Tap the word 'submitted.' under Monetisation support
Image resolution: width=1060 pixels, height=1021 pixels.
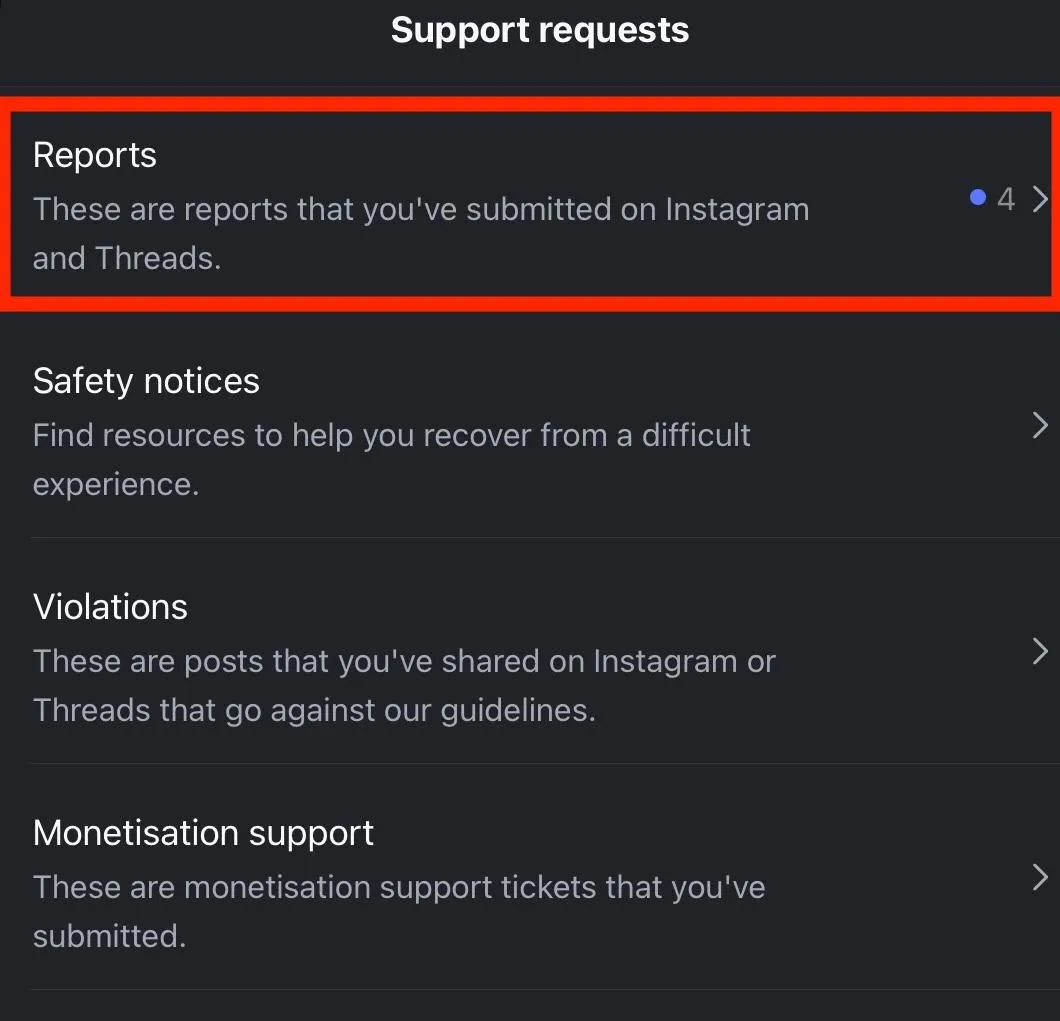click(x=109, y=936)
